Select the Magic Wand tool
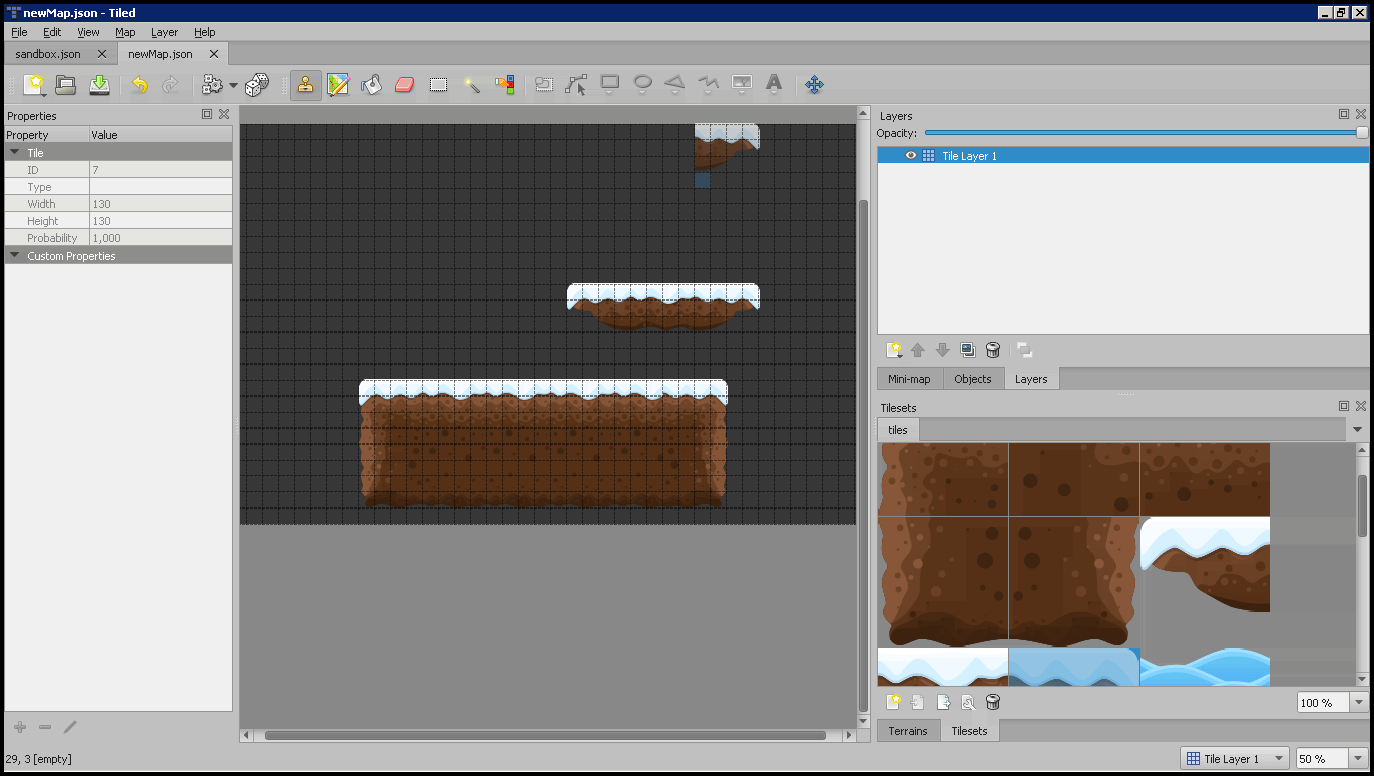1374x776 pixels. [471, 85]
